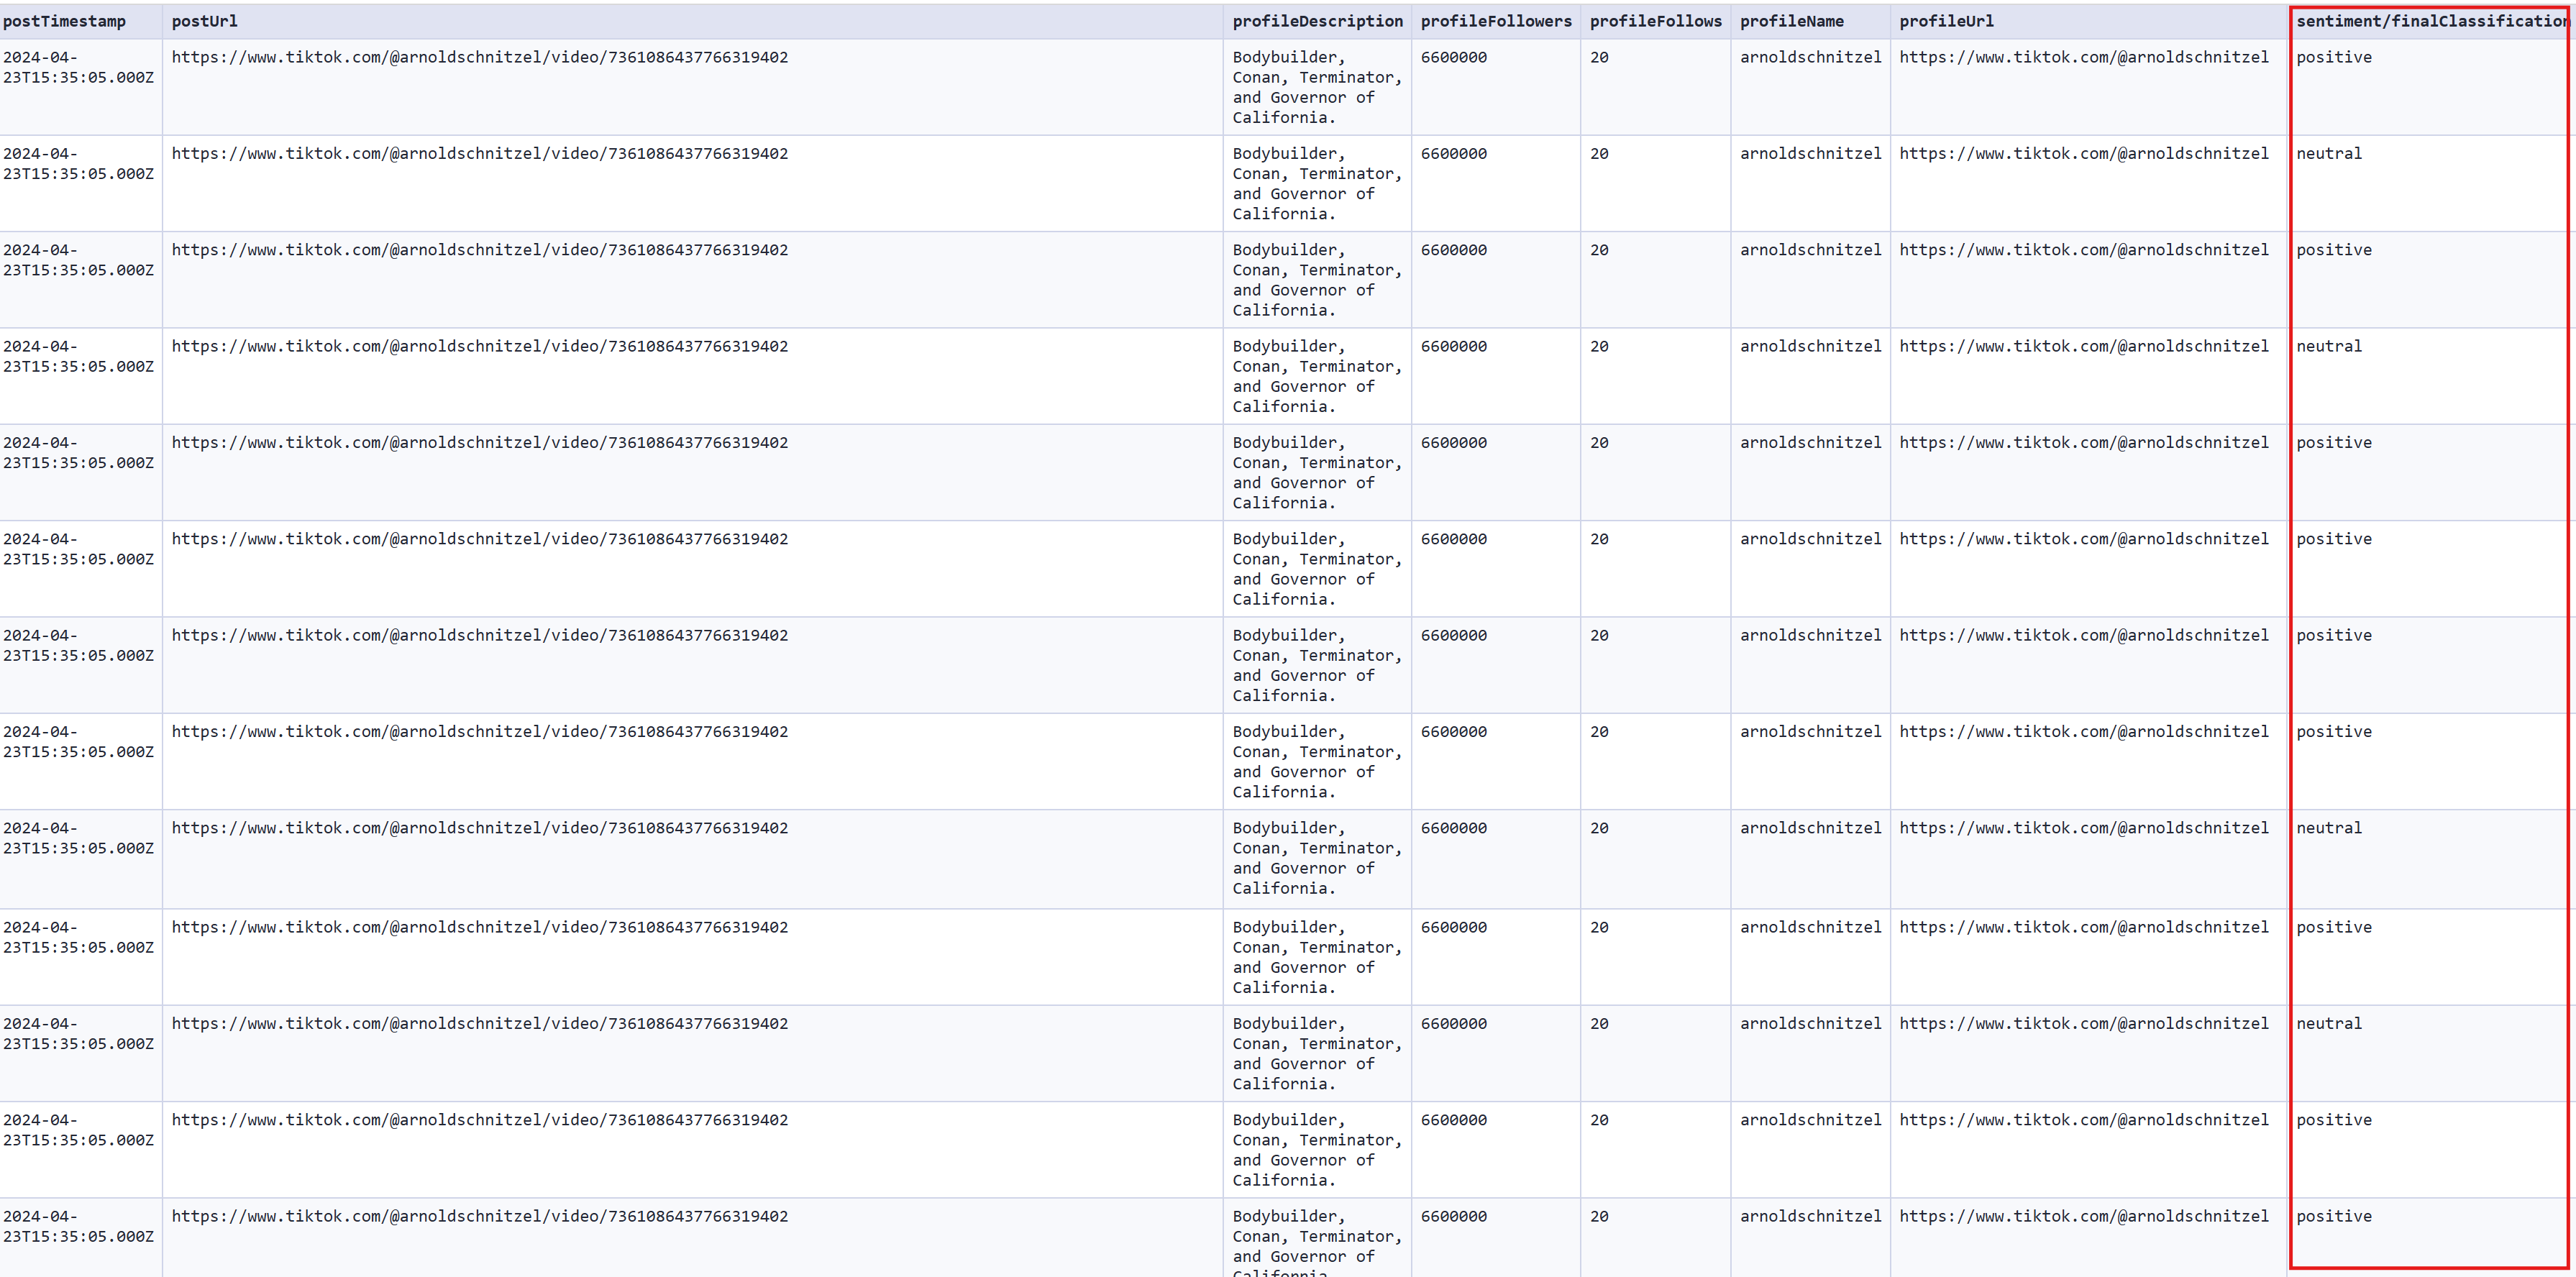Open the first row's TikTok video URL
Viewport: 2576px width, 1277px height.
[479, 57]
